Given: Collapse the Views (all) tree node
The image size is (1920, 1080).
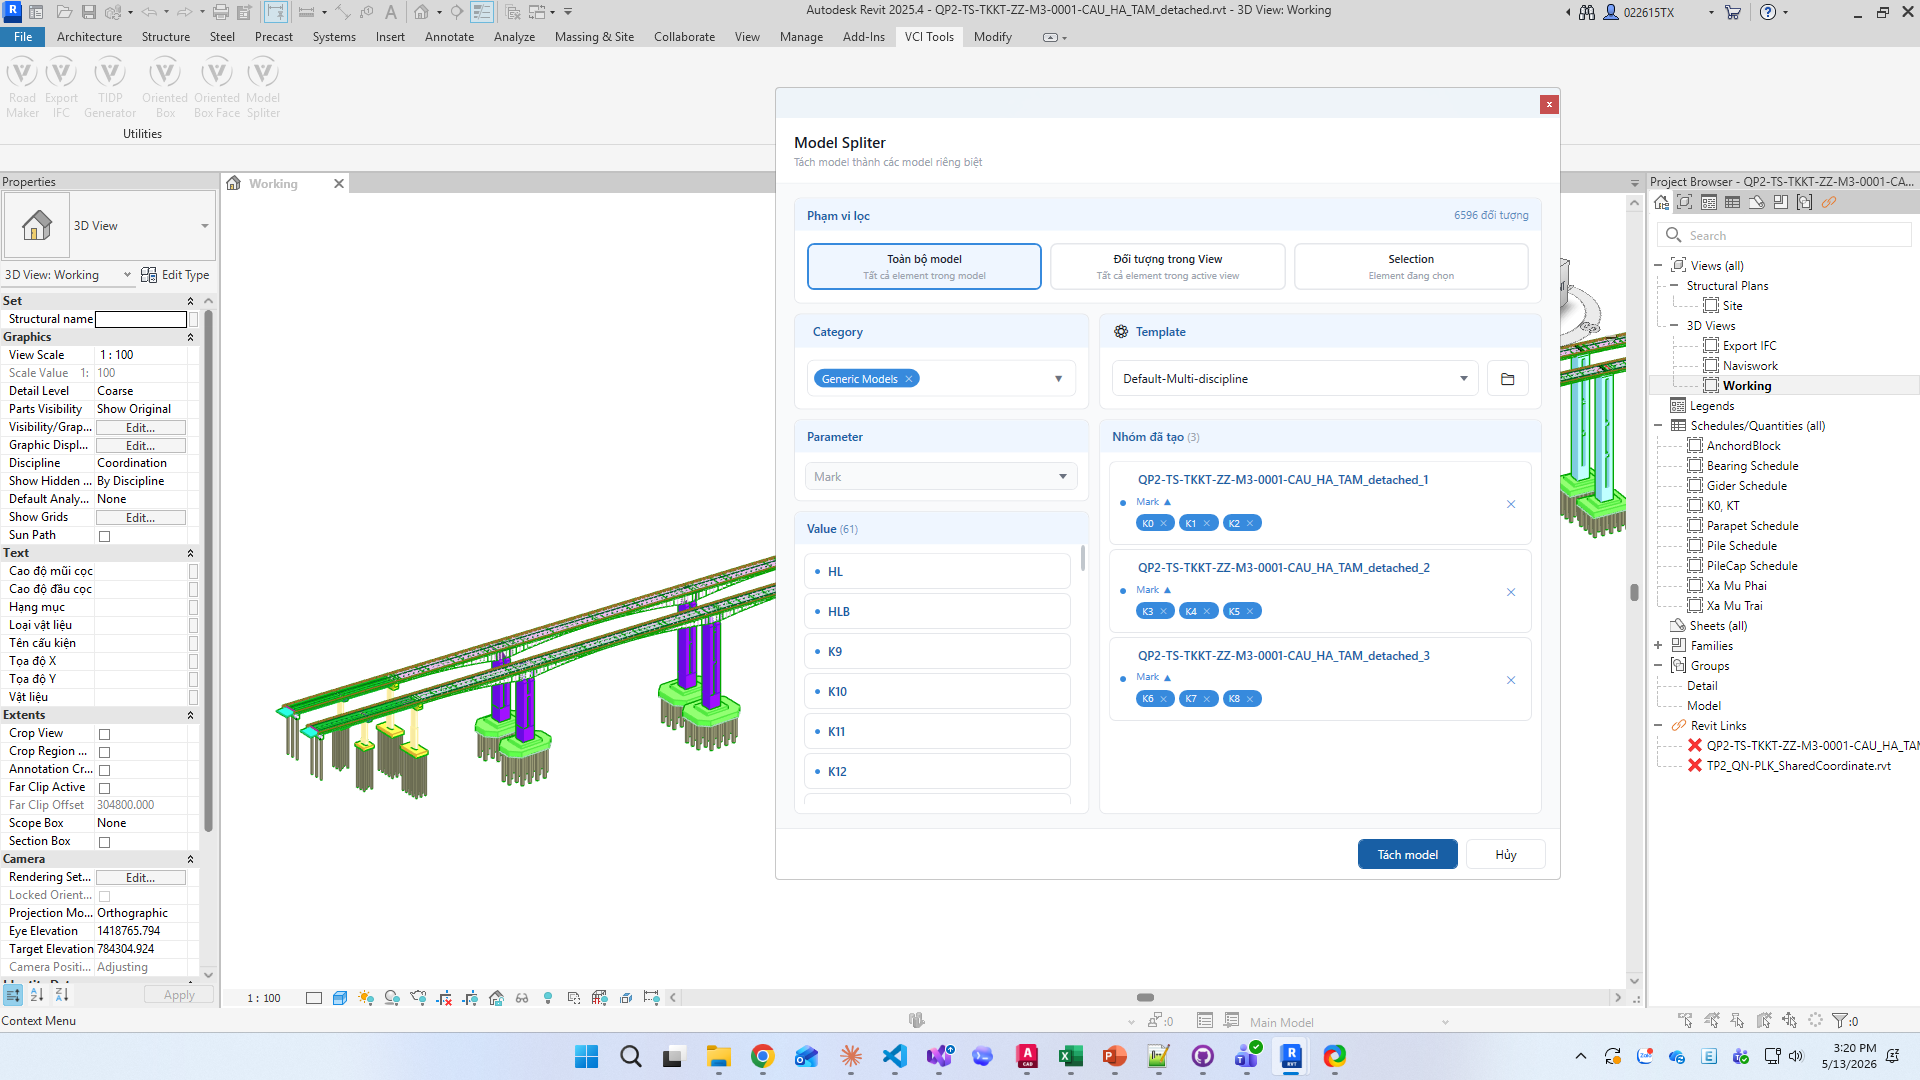Looking at the screenshot, I should coord(1658,266).
